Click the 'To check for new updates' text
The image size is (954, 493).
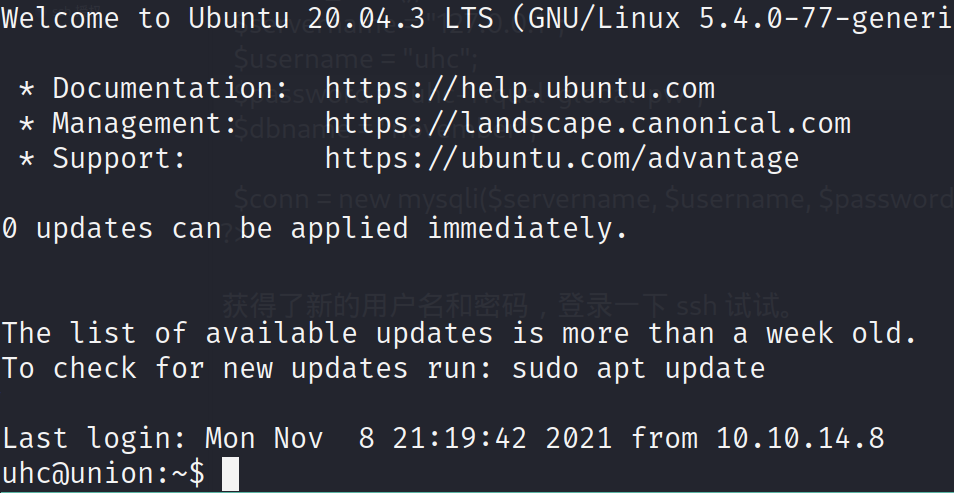[x=204, y=369]
